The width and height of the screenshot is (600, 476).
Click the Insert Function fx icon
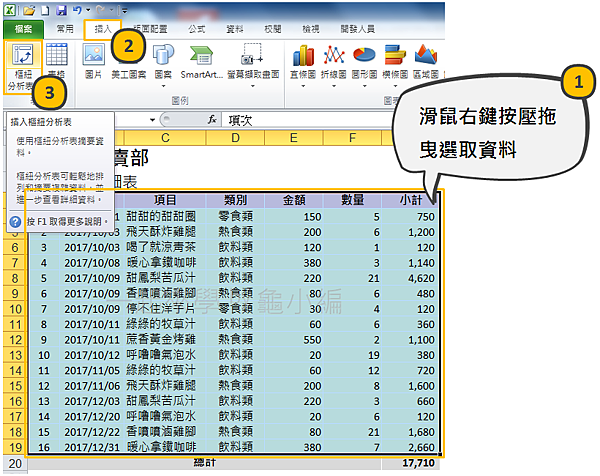pyautogui.click(x=212, y=118)
